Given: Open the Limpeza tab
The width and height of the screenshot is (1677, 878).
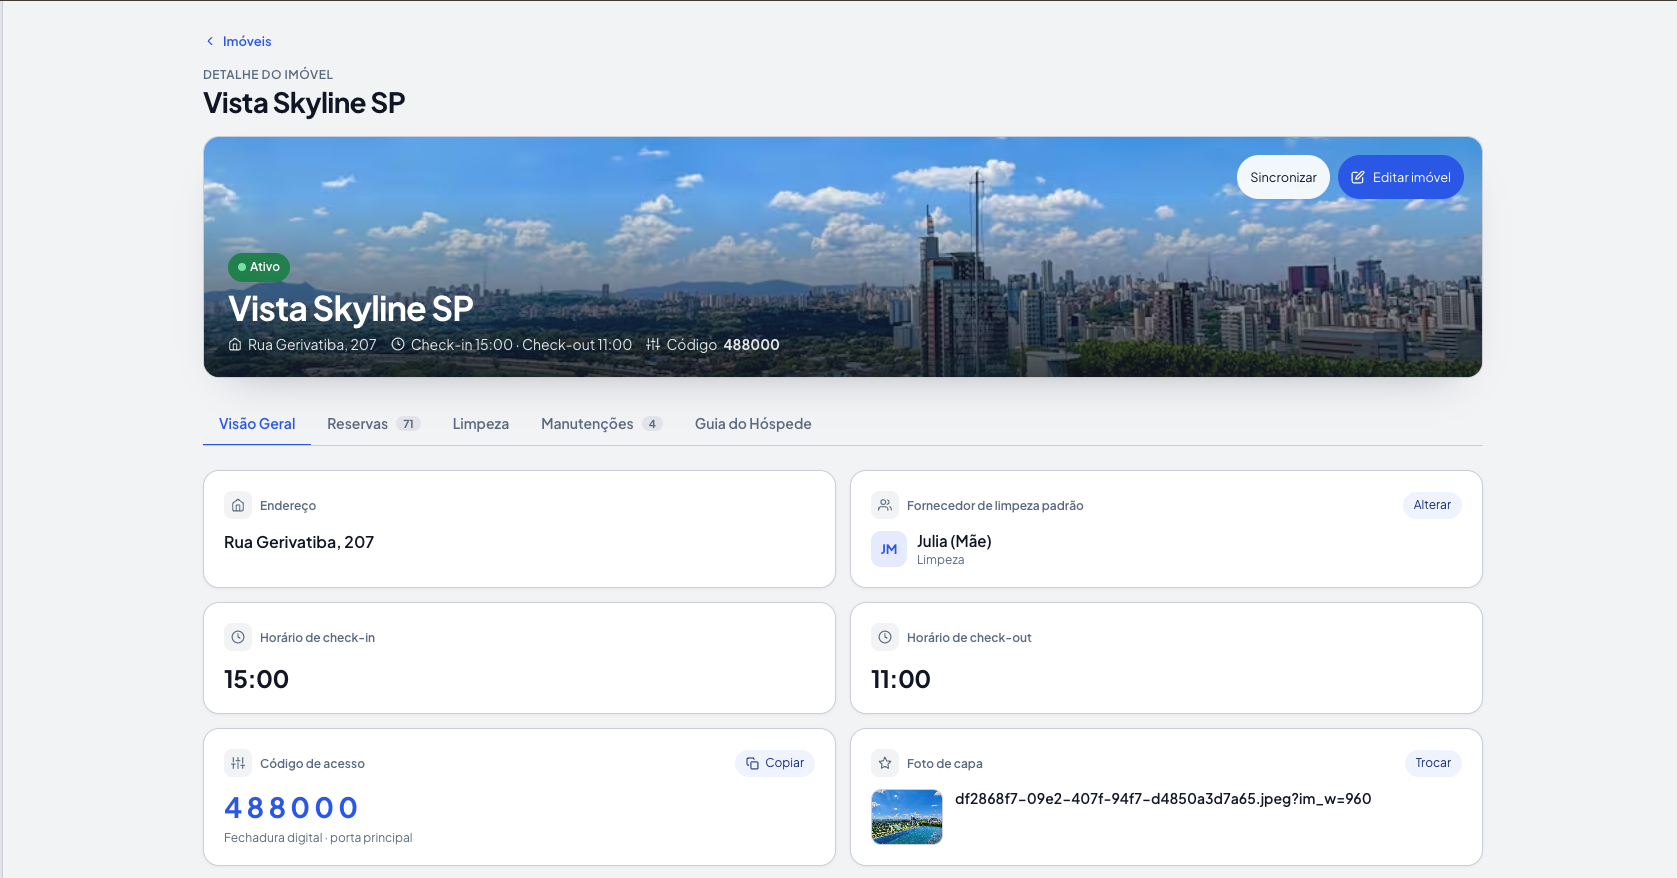Looking at the screenshot, I should click(x=481, y=424).
